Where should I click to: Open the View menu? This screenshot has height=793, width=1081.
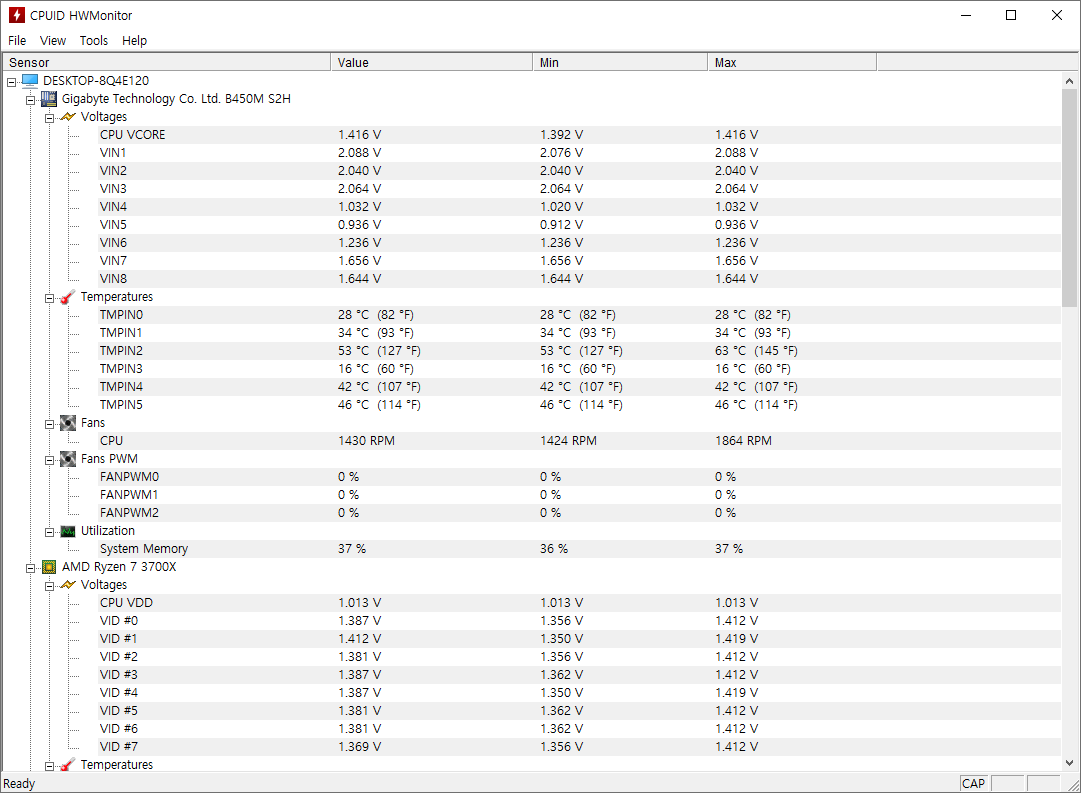pos(53,41)
